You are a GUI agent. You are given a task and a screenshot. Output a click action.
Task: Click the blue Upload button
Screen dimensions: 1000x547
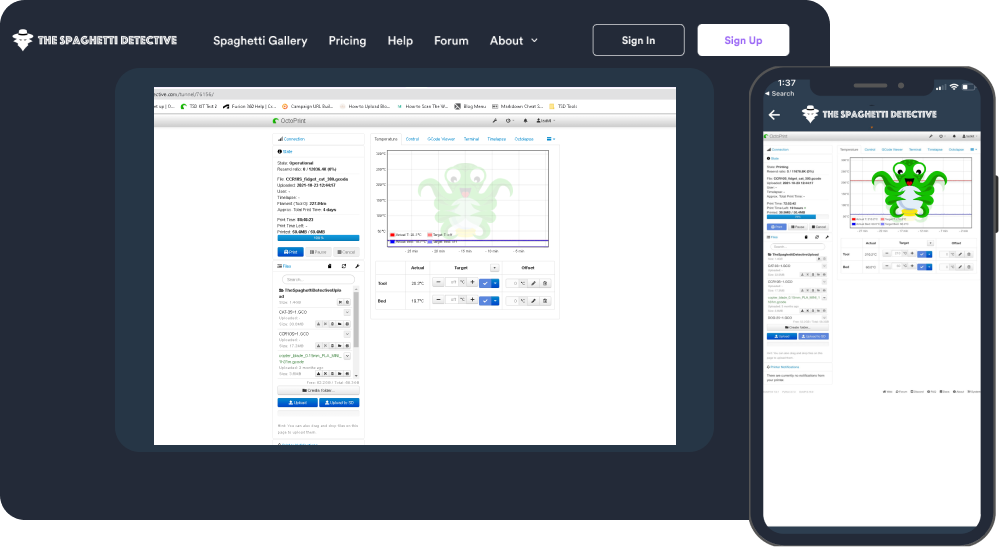coord(297,402)
